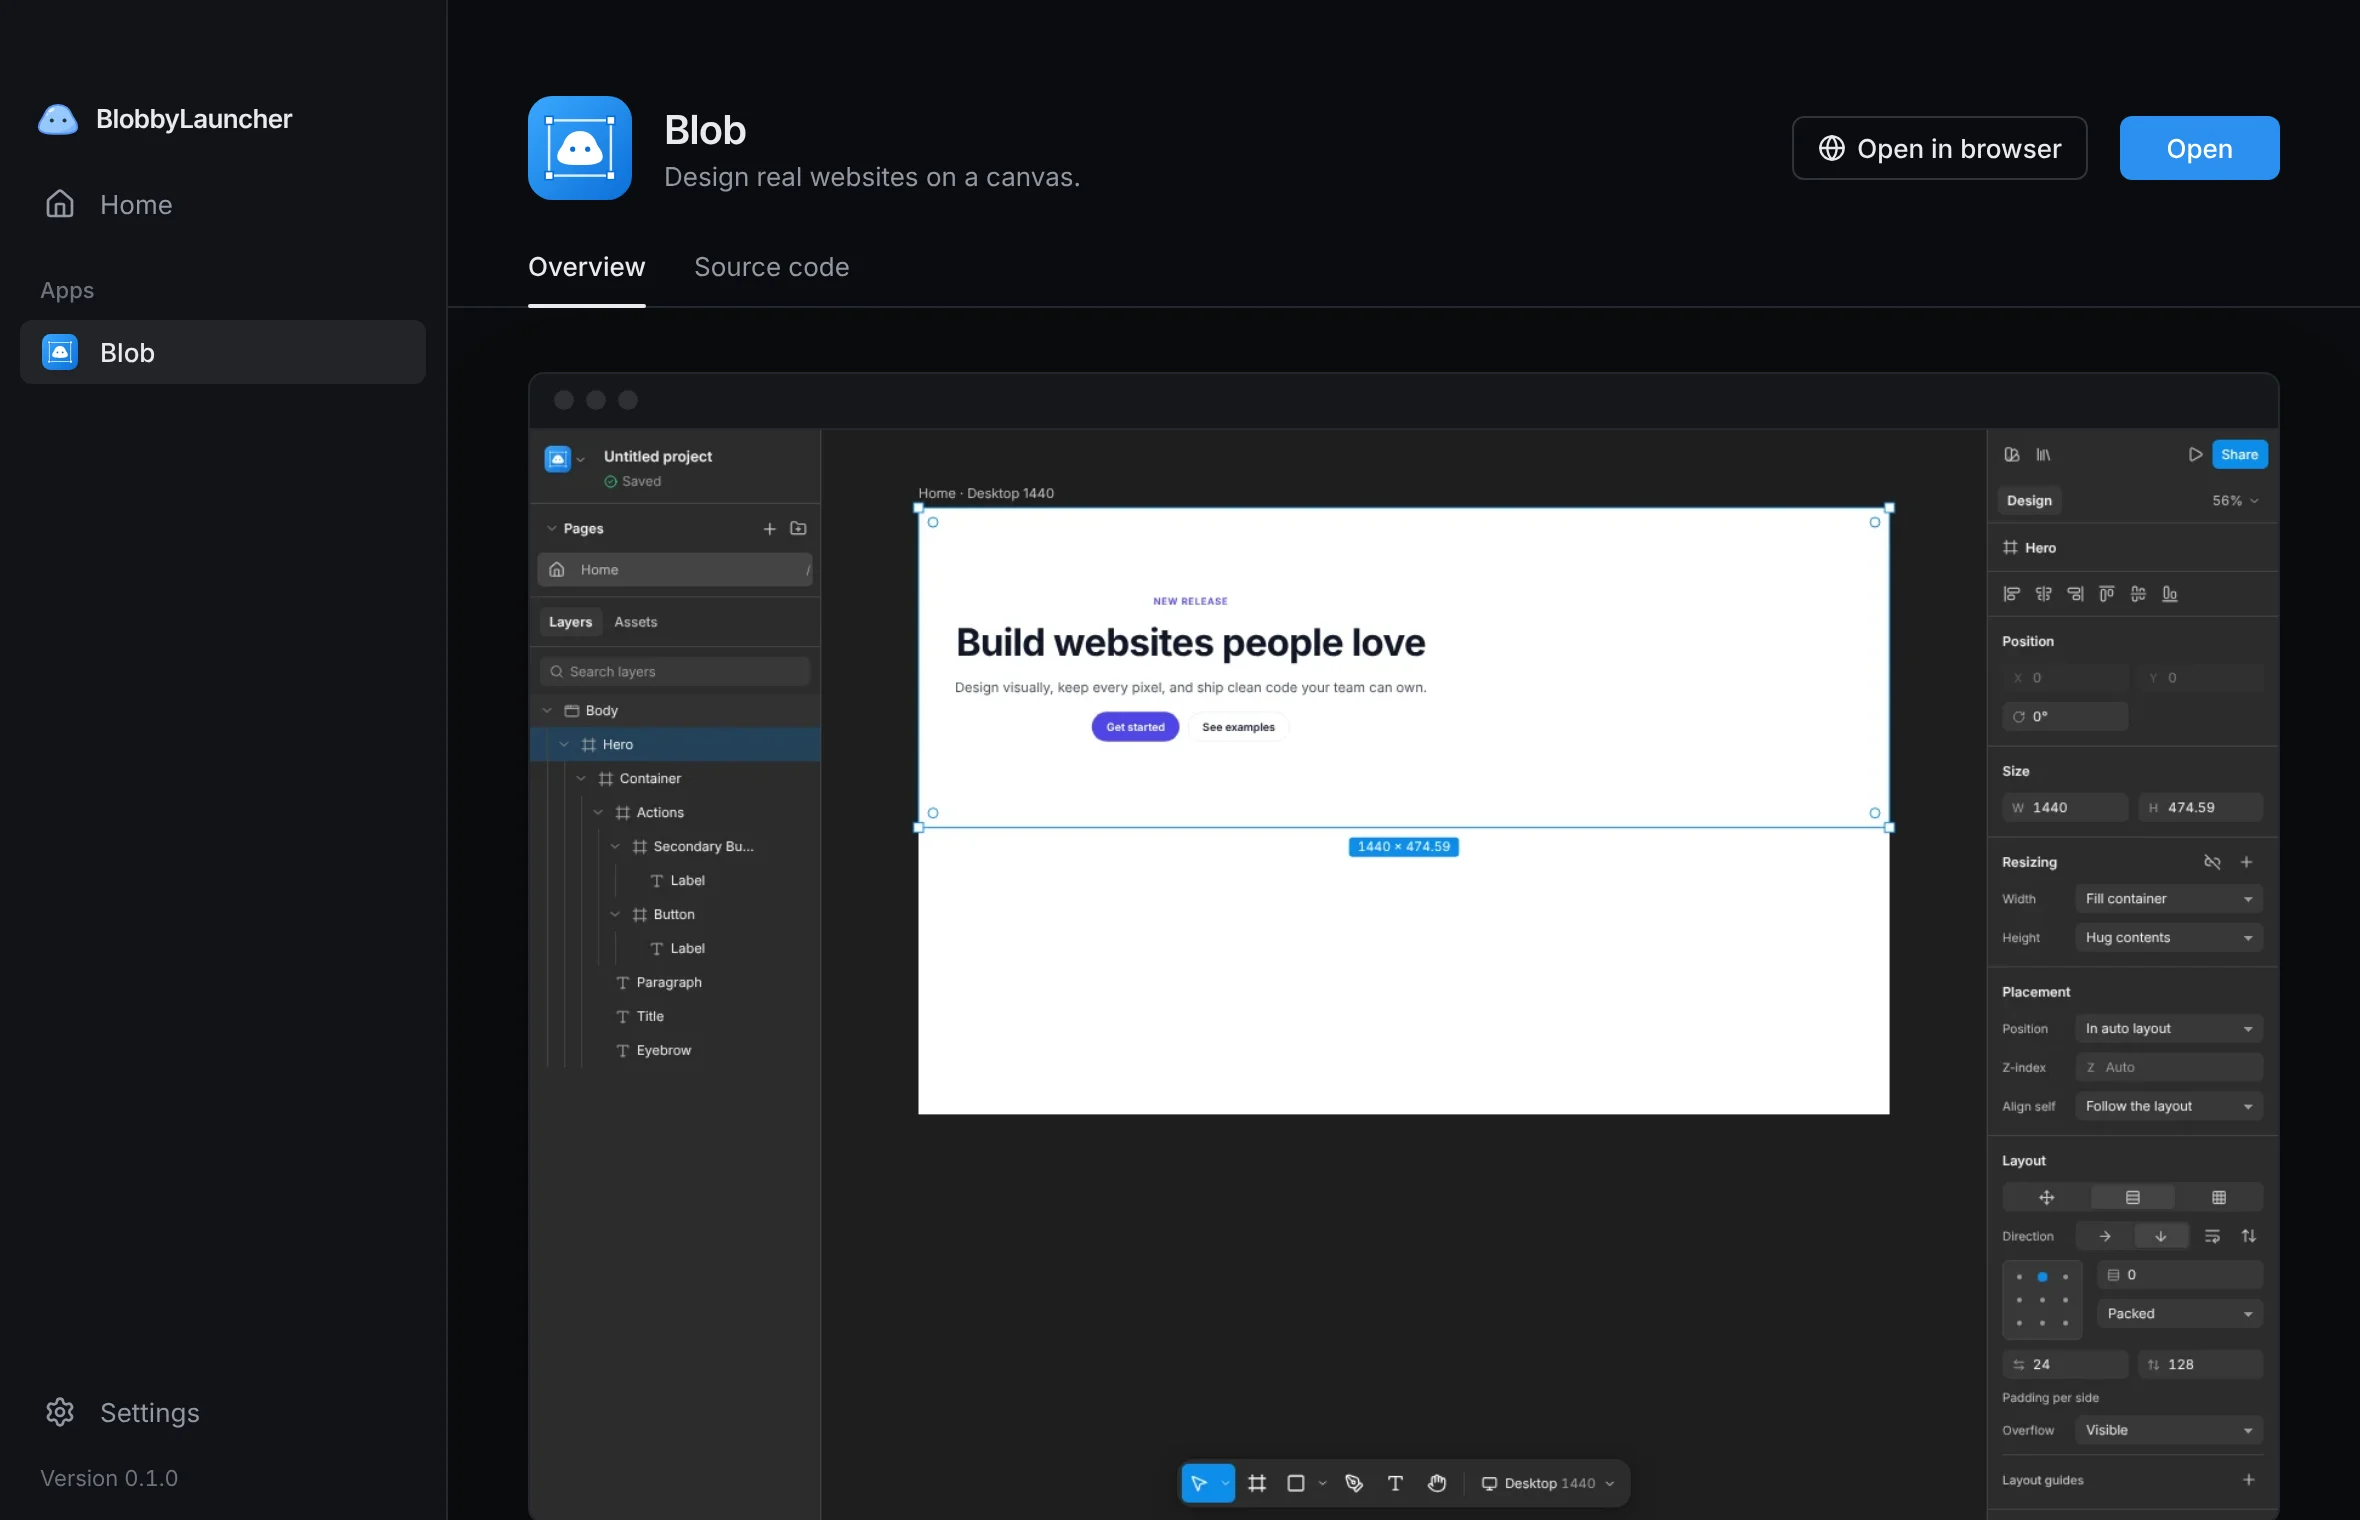The height and width of the screenshot is (1520, 2360).
Task: Click the Play preview icon
Action: (2195, 455)
